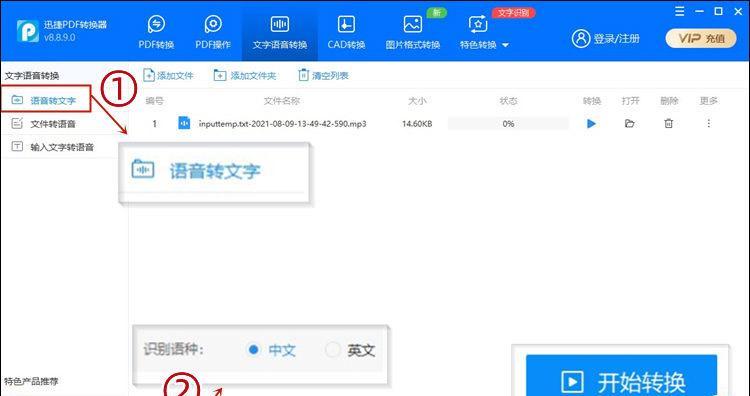Open the file folder icon in the row

(629, 124)
